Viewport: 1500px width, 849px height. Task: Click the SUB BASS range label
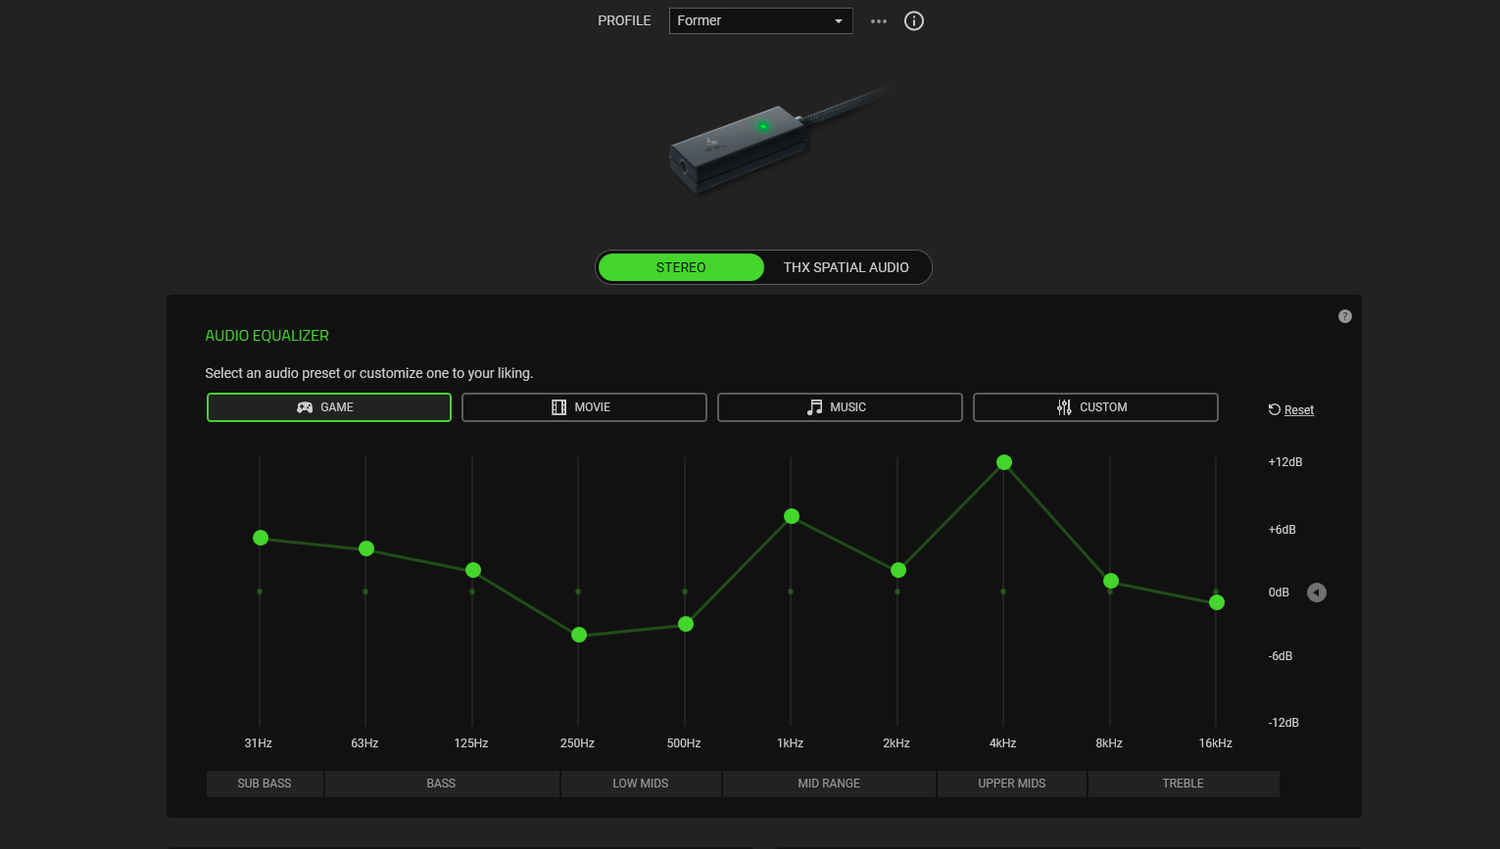pos(264,783)
